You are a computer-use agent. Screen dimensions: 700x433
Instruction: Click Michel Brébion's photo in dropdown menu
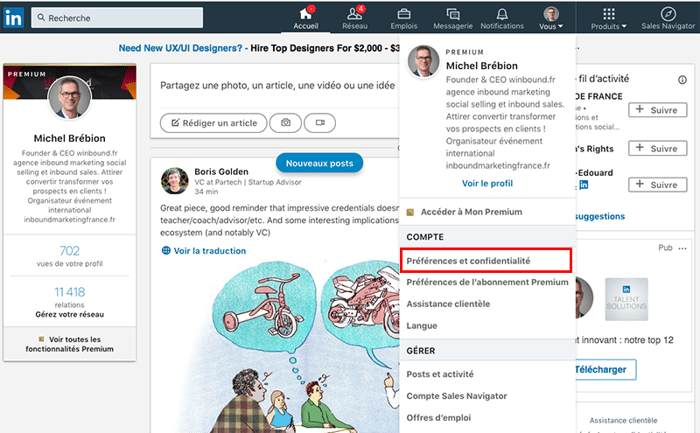pos(423,62)
